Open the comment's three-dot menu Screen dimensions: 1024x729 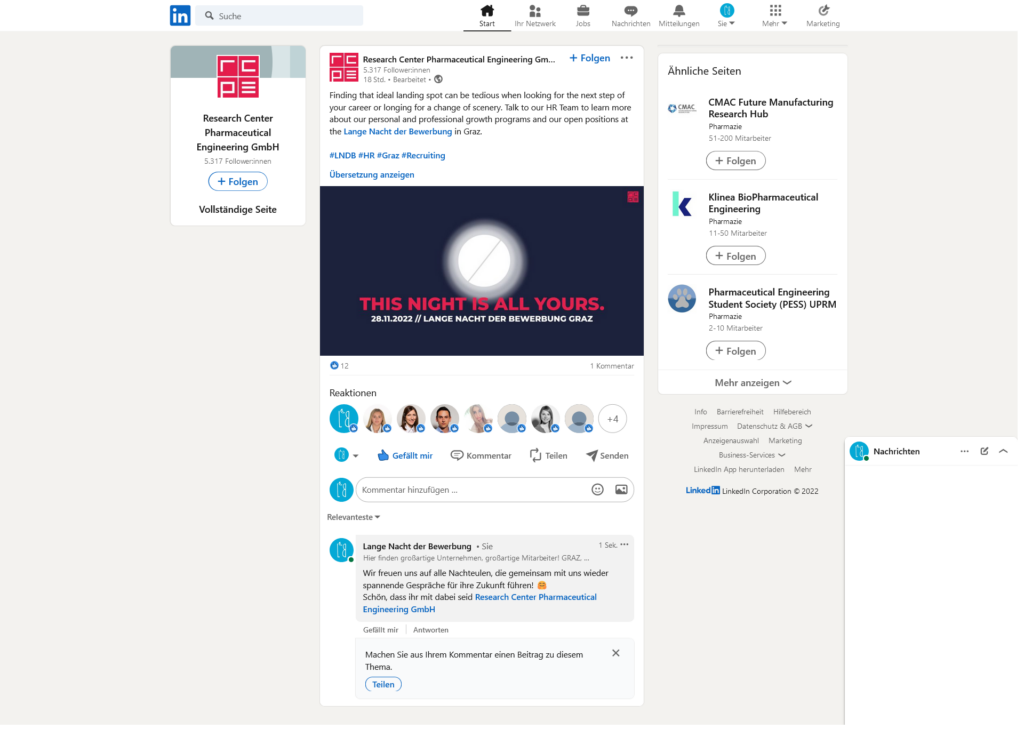(625, 545)
